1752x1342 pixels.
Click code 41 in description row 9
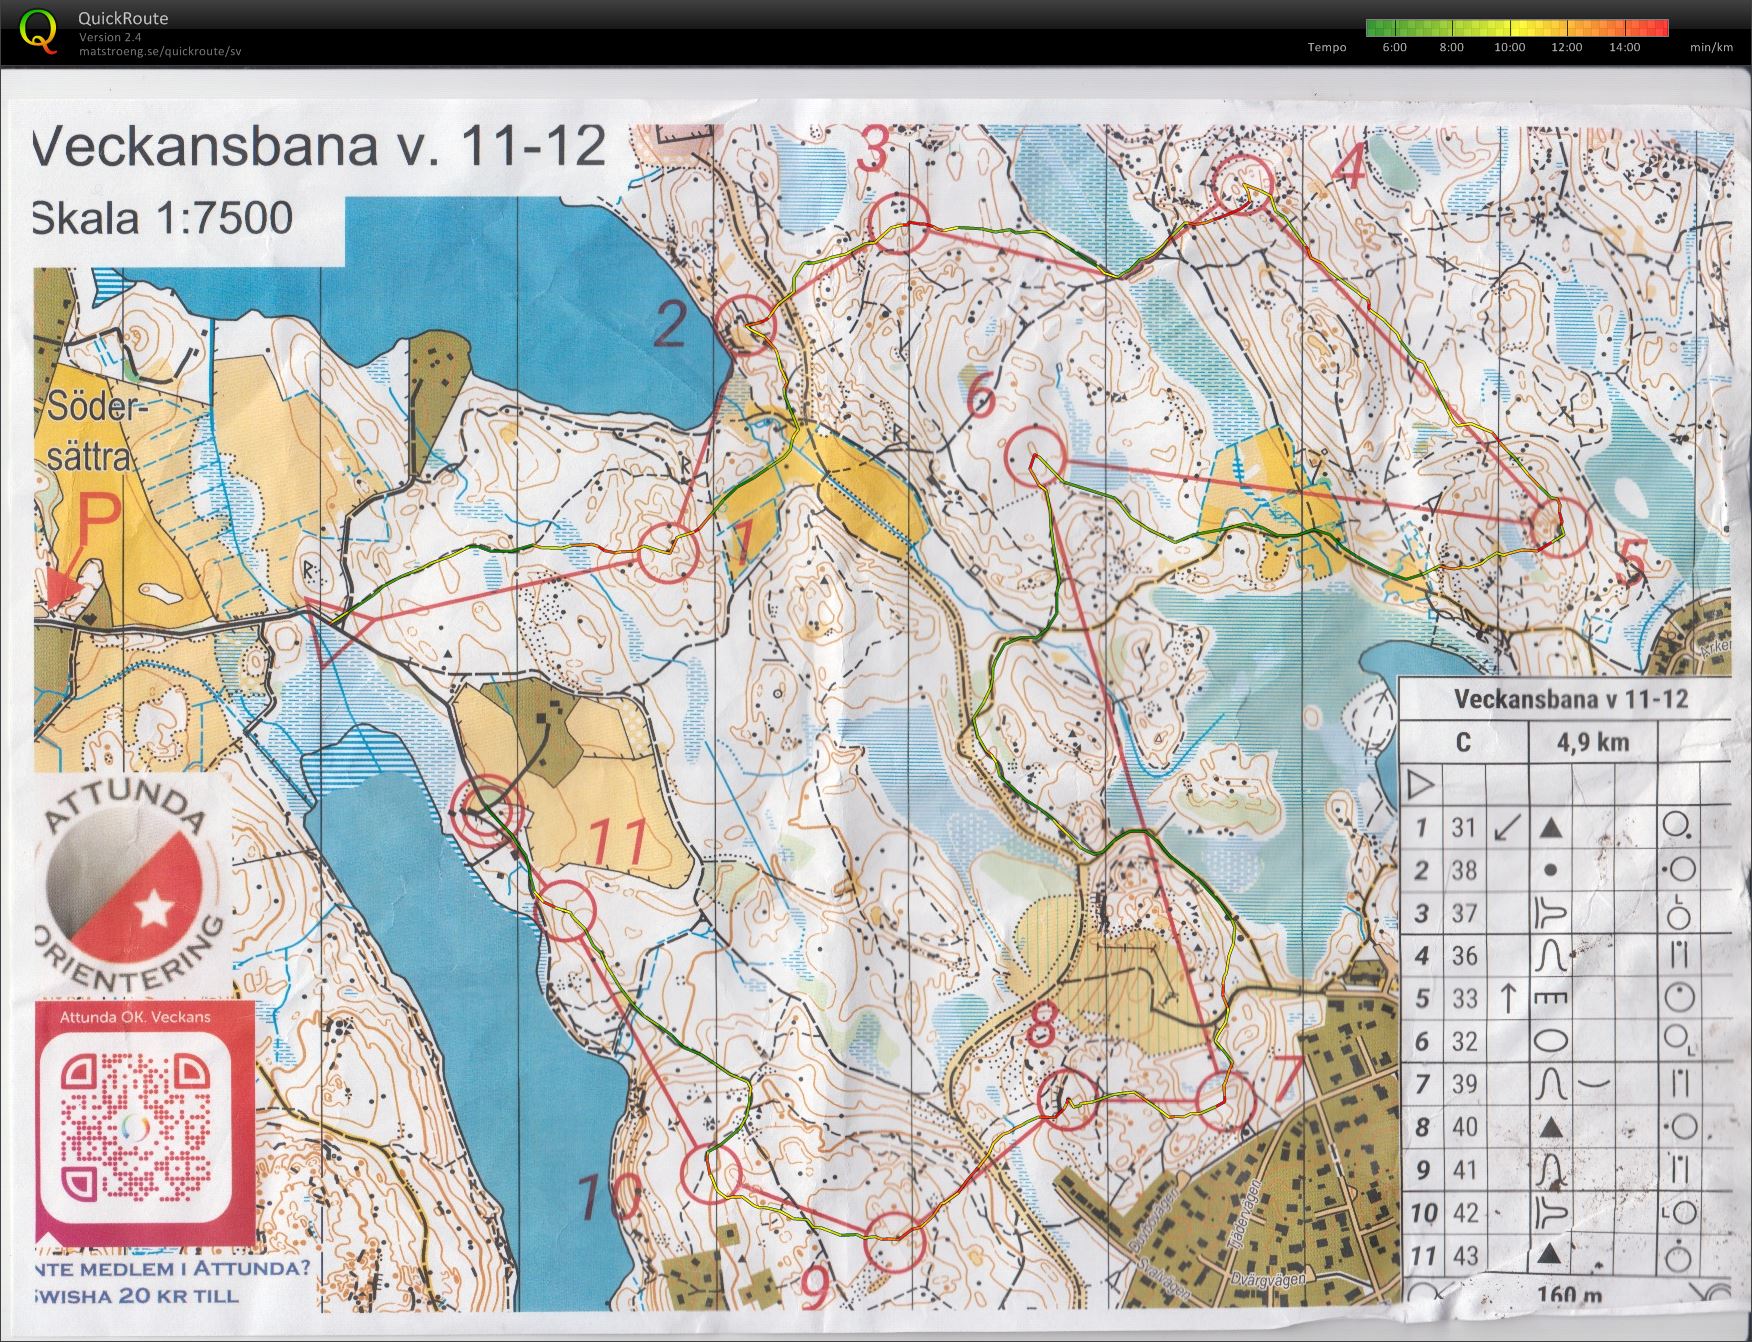(1464, 1170)
